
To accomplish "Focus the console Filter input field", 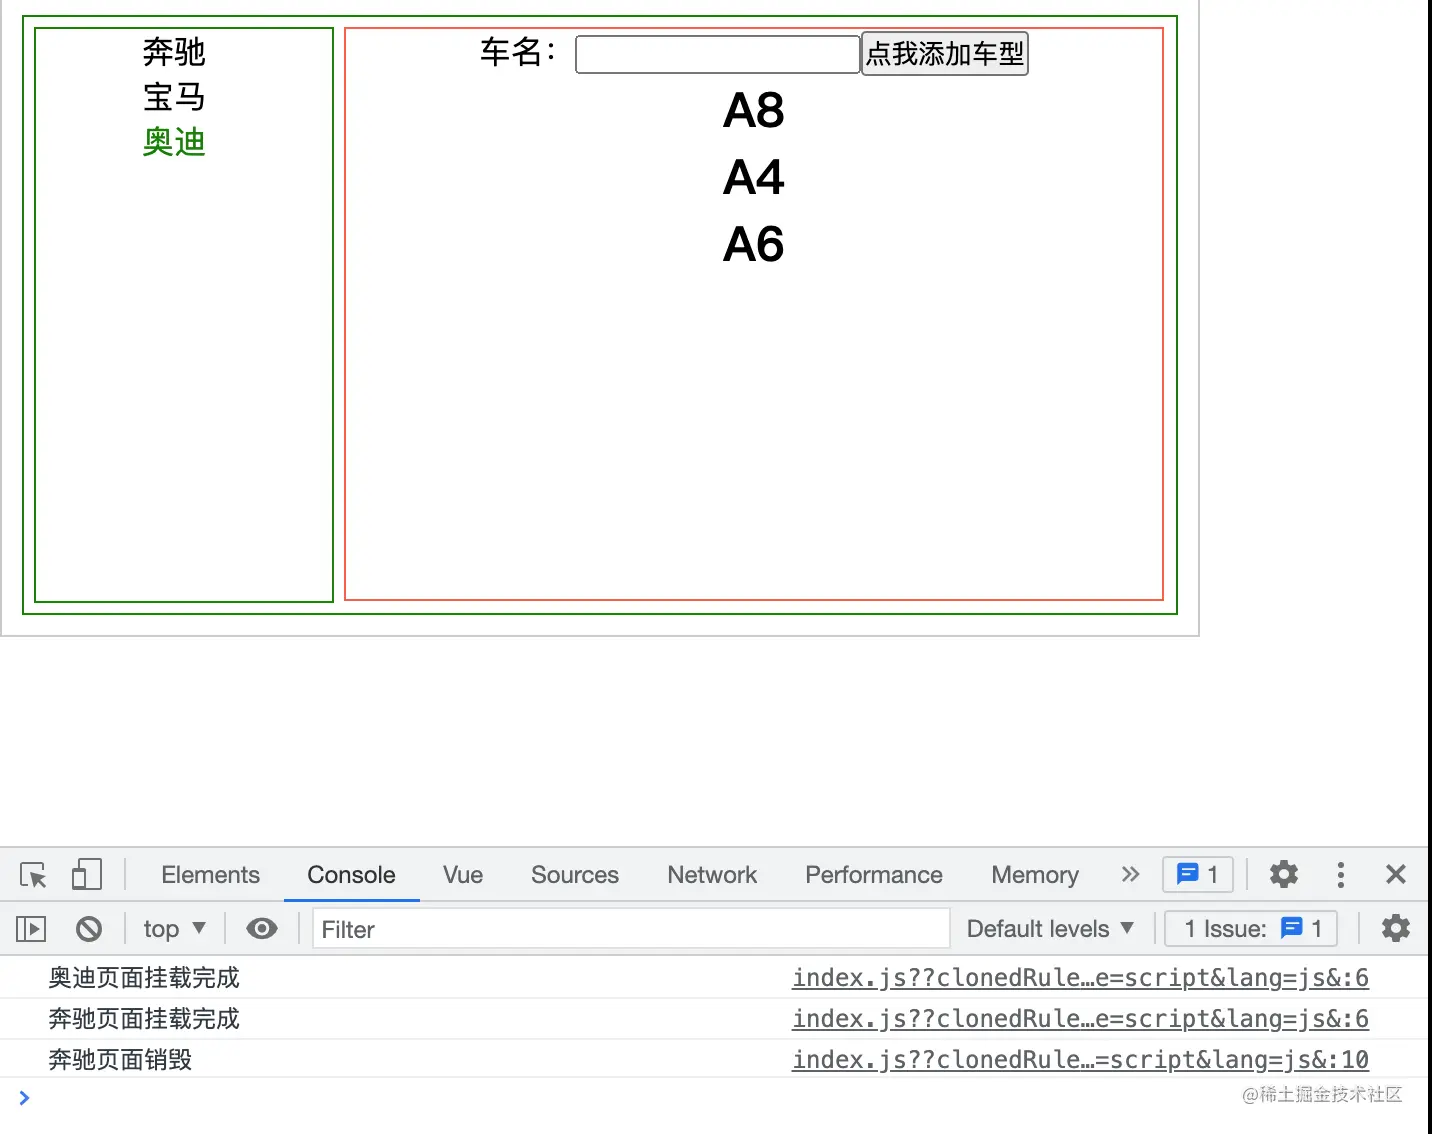I will (x=631, y=929).
